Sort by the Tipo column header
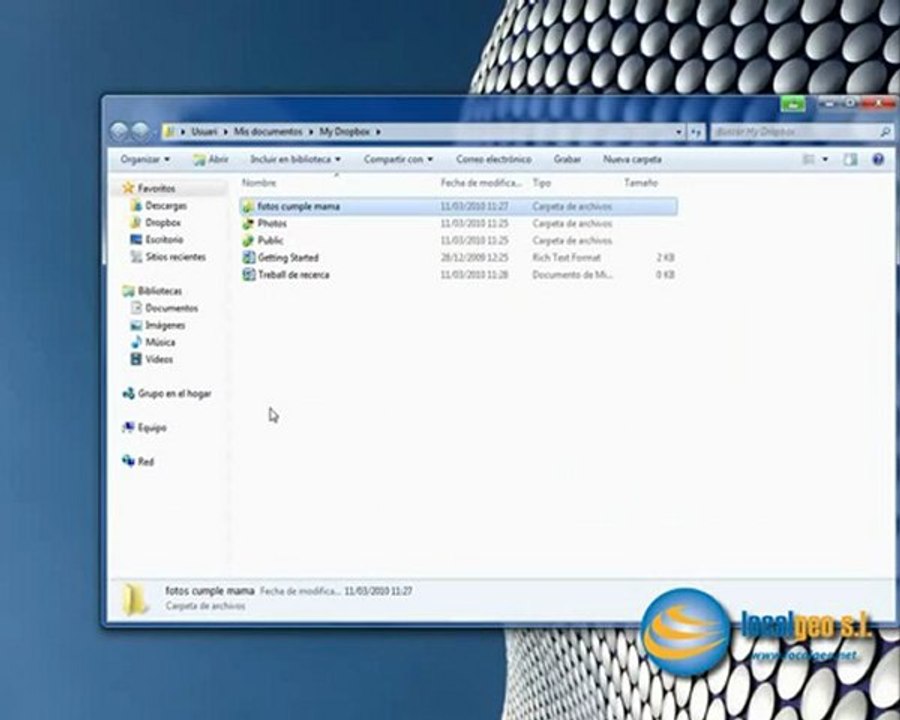 [x=541, y=183]
